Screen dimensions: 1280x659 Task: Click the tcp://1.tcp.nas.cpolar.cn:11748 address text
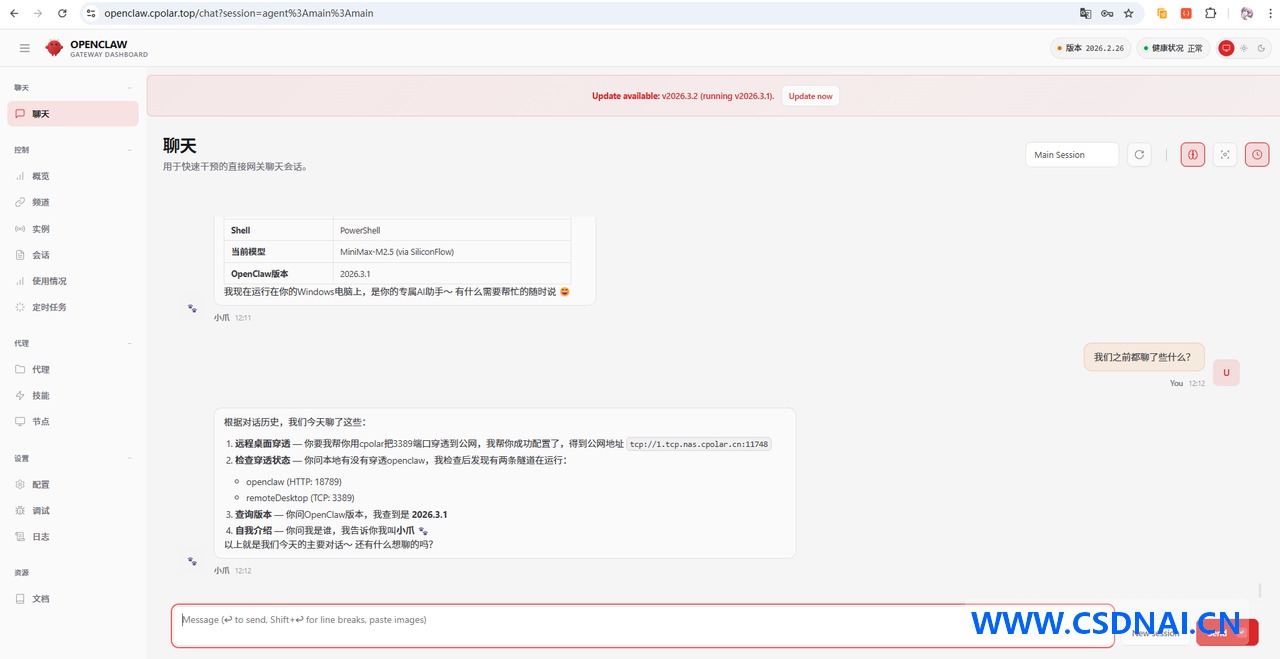tap(699, 444)
